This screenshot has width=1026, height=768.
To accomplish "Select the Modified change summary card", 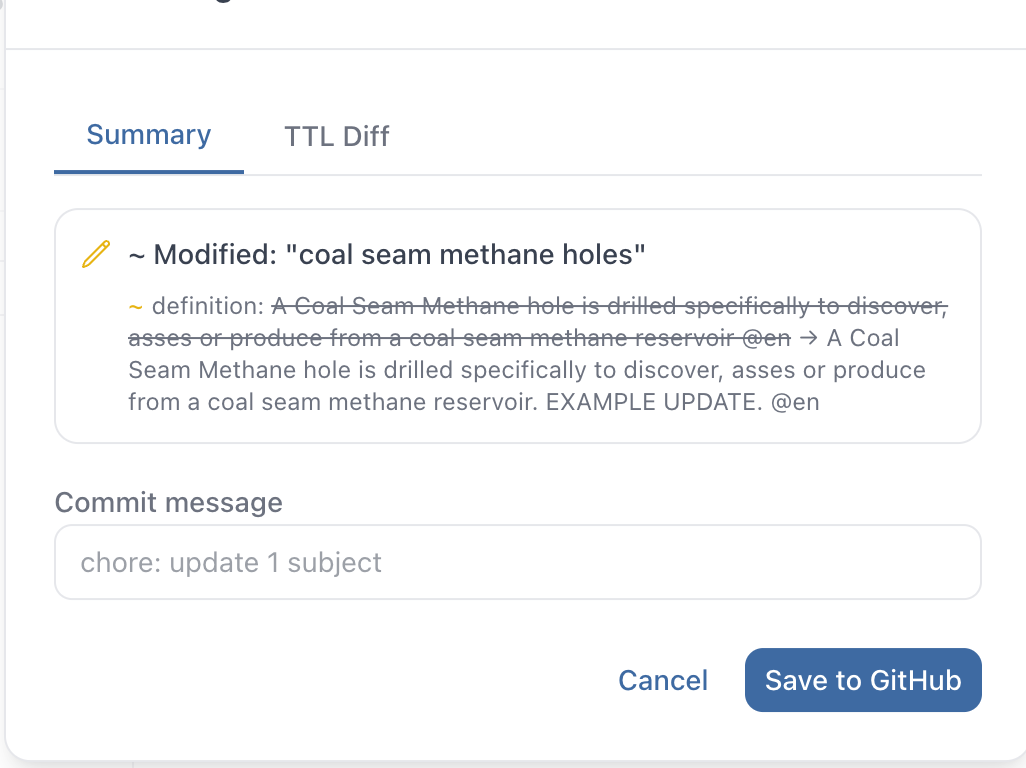I will tap(518, 323).
